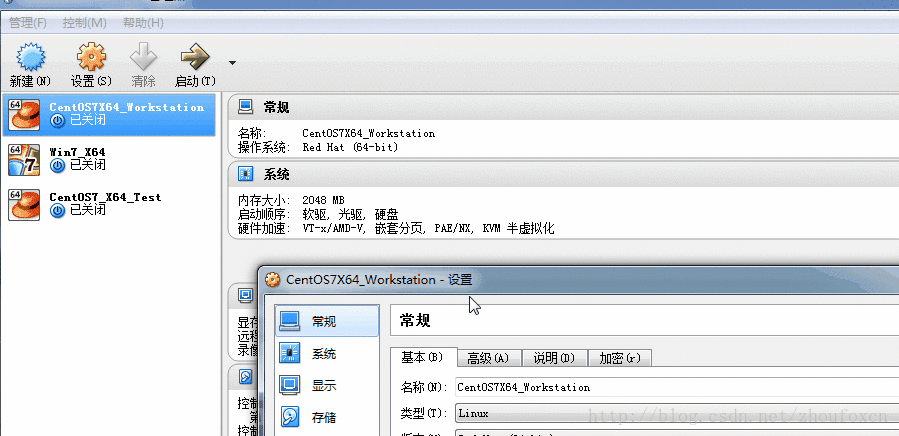
Task: Click the 2048 MB memory value
Action: [323, 201]
